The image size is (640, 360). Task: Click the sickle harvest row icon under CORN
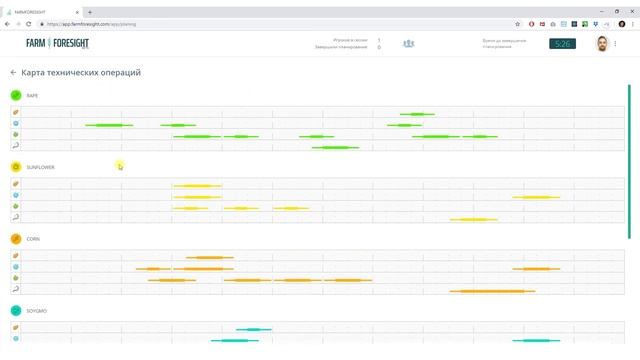[16, 289]
